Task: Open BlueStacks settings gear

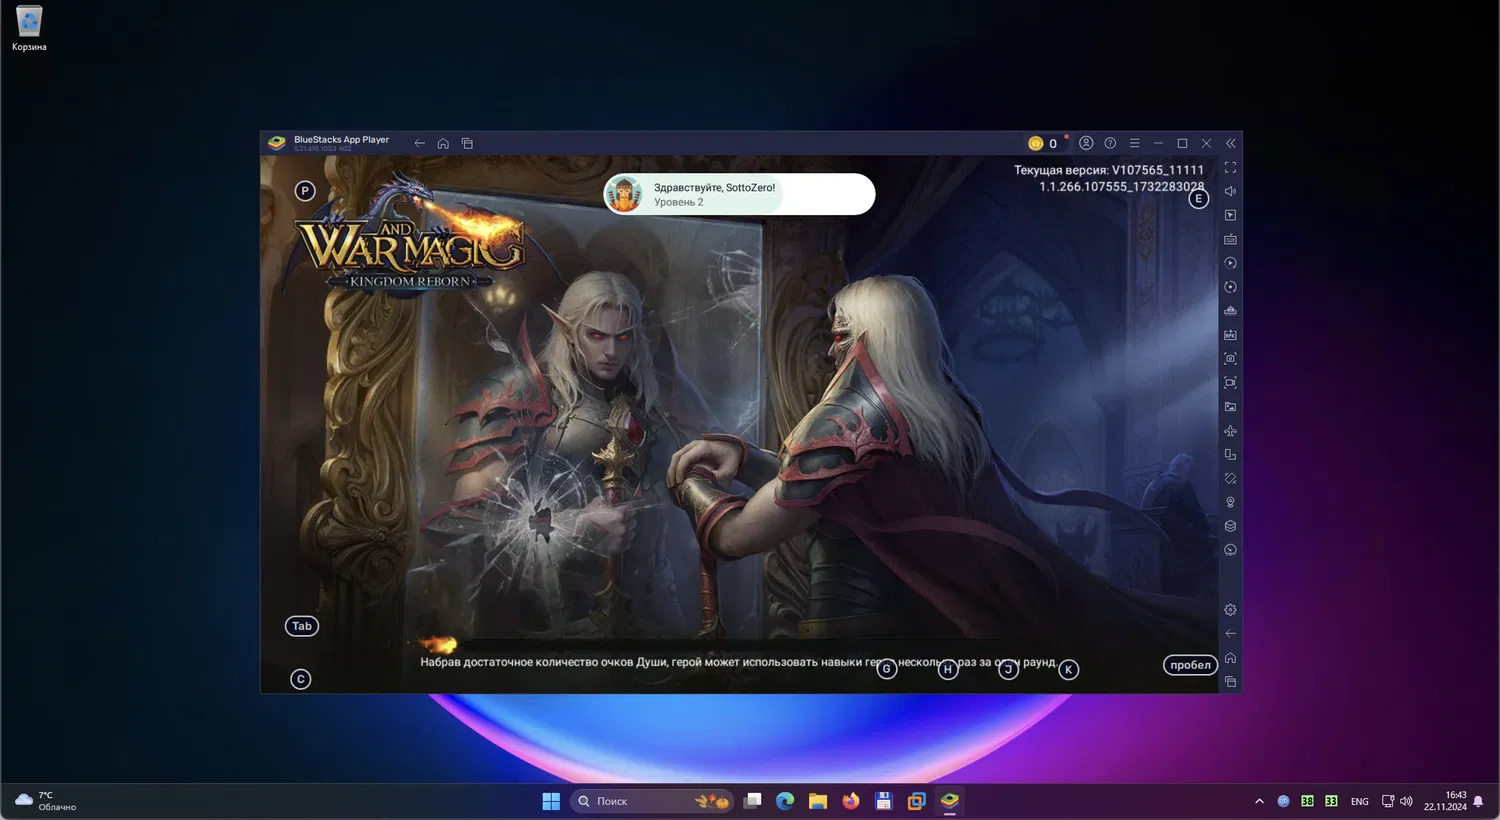Action: (x=1230, y=610)
